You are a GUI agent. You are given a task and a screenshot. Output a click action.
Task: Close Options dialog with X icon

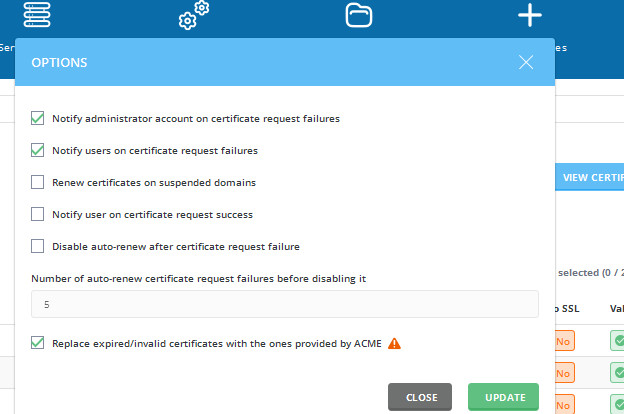pyautogui.click(x=526, y=62)
